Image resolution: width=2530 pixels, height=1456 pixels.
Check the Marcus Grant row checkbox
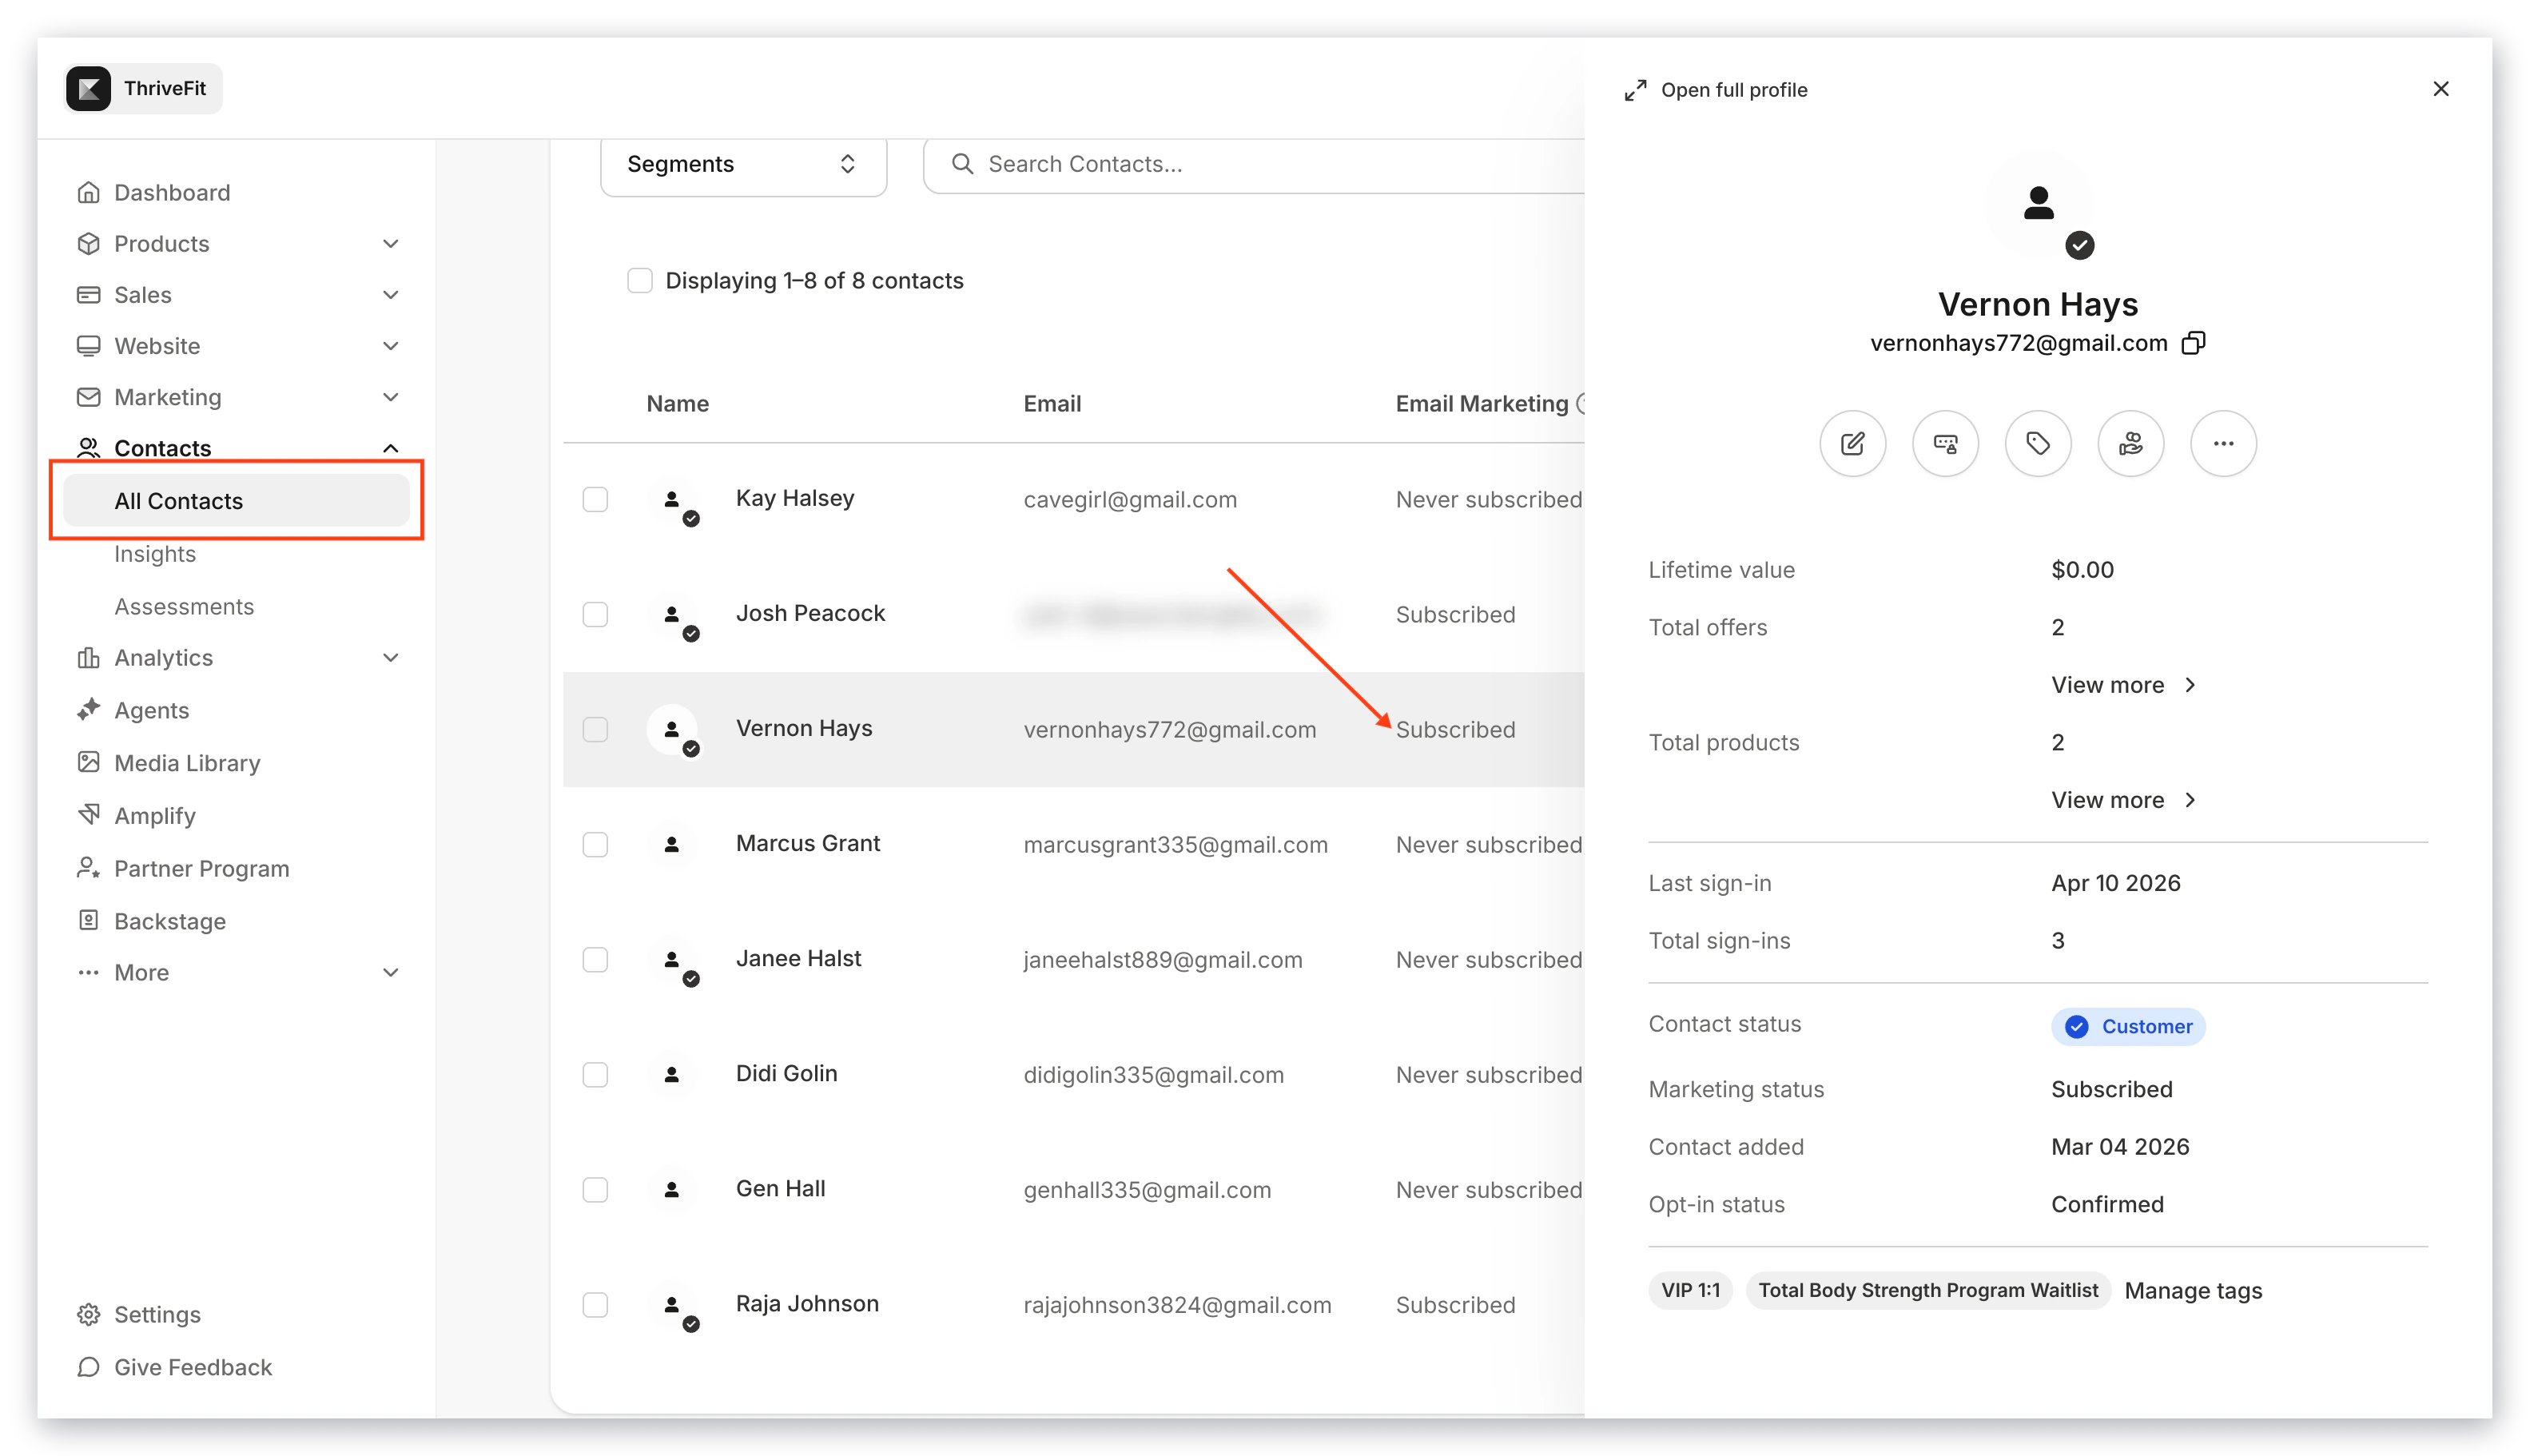(595, 844)
